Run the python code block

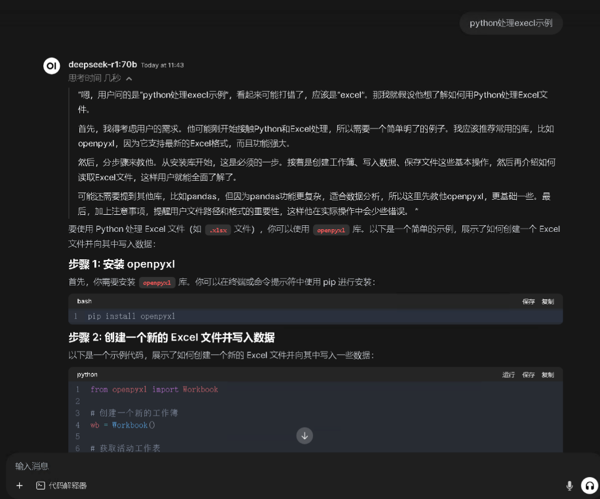[x=508, y=374]
